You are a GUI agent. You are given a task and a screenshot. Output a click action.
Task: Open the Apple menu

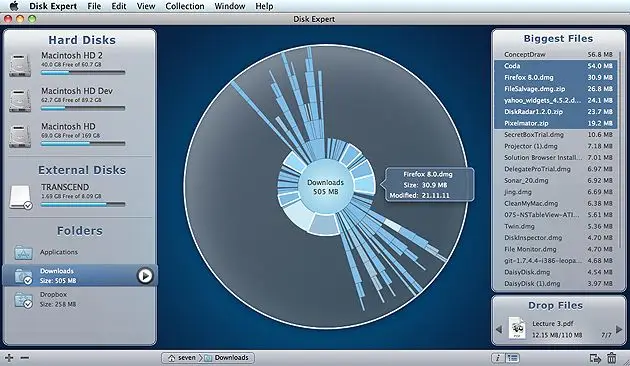pos(14,6)
